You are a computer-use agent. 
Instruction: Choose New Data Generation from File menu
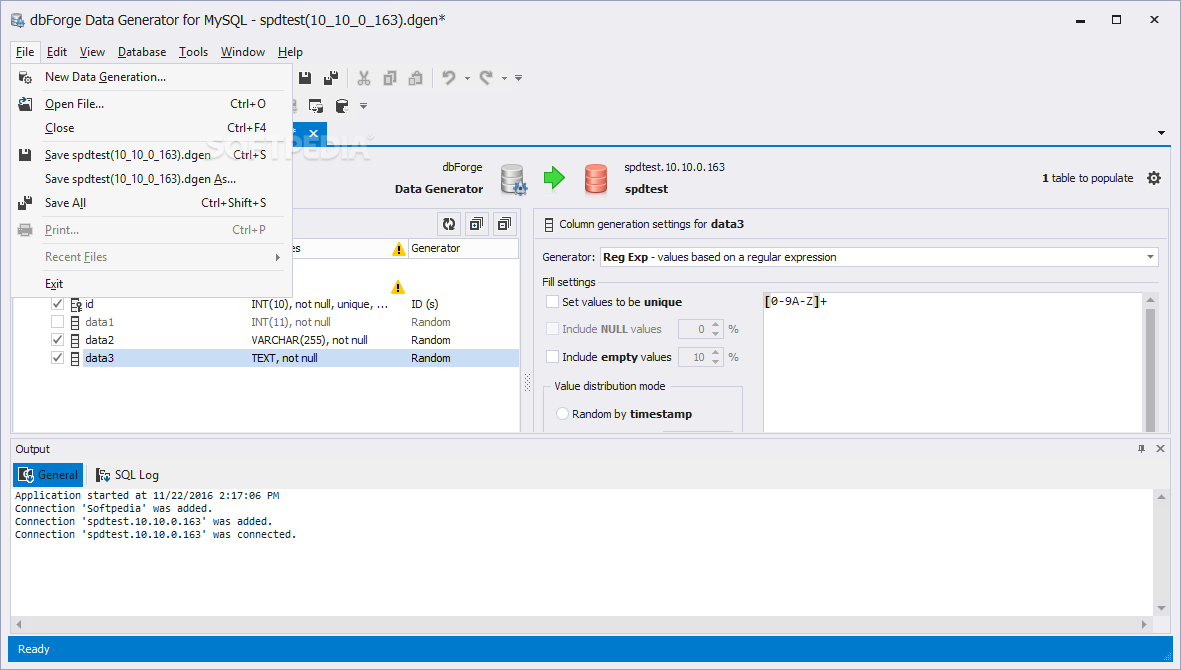click(x=152, y=77)
